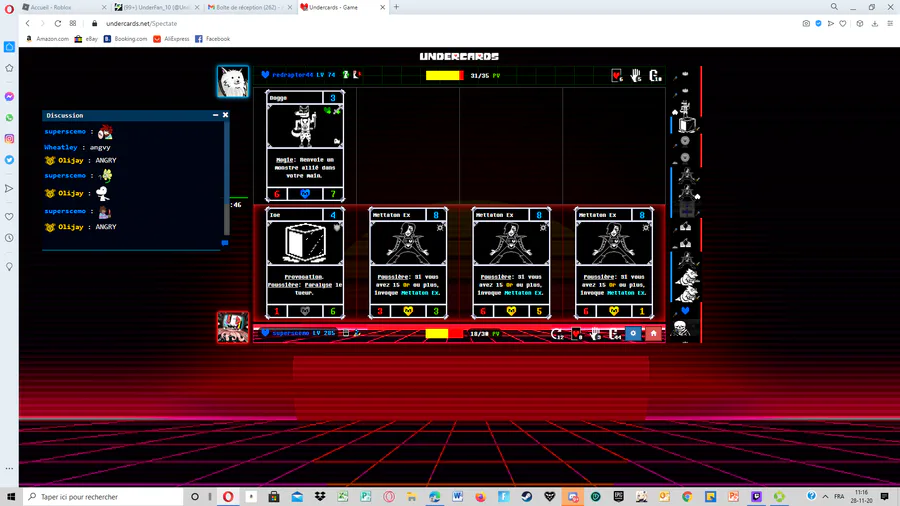Screen dimensions: 900x506
Task: Open history clock in Opera sidebar
Action: tap(9, 238)
